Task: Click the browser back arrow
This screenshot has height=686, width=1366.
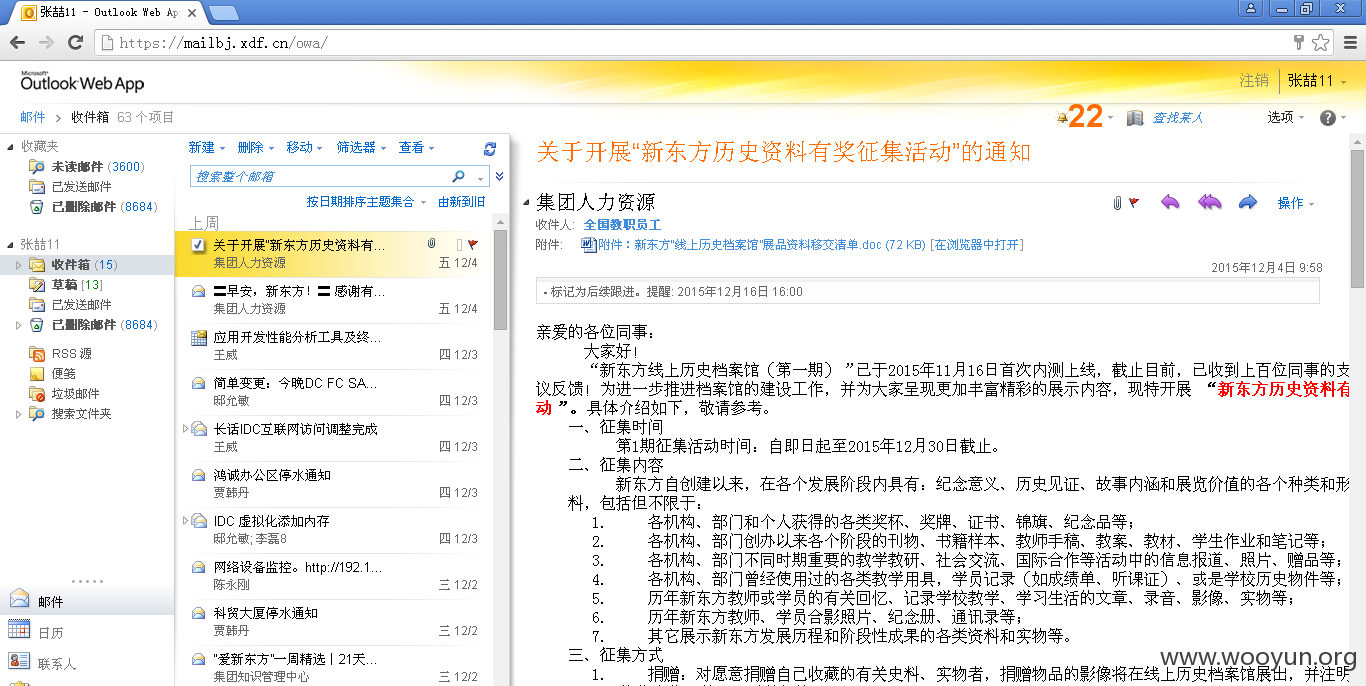Action: tap(17, 43)
